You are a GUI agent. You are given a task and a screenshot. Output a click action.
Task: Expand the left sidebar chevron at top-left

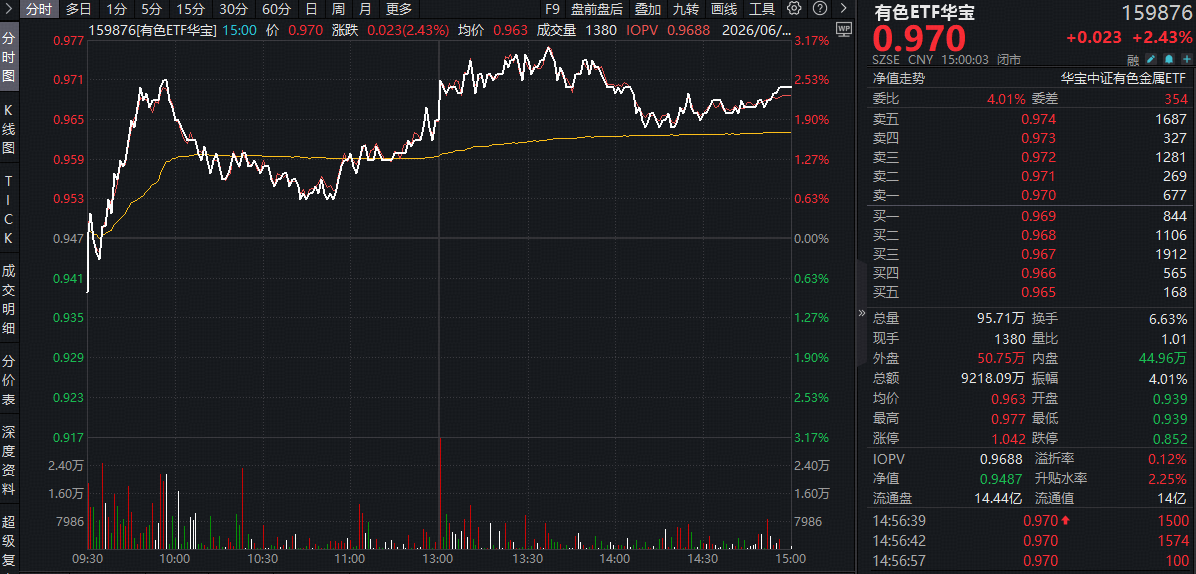9,9
